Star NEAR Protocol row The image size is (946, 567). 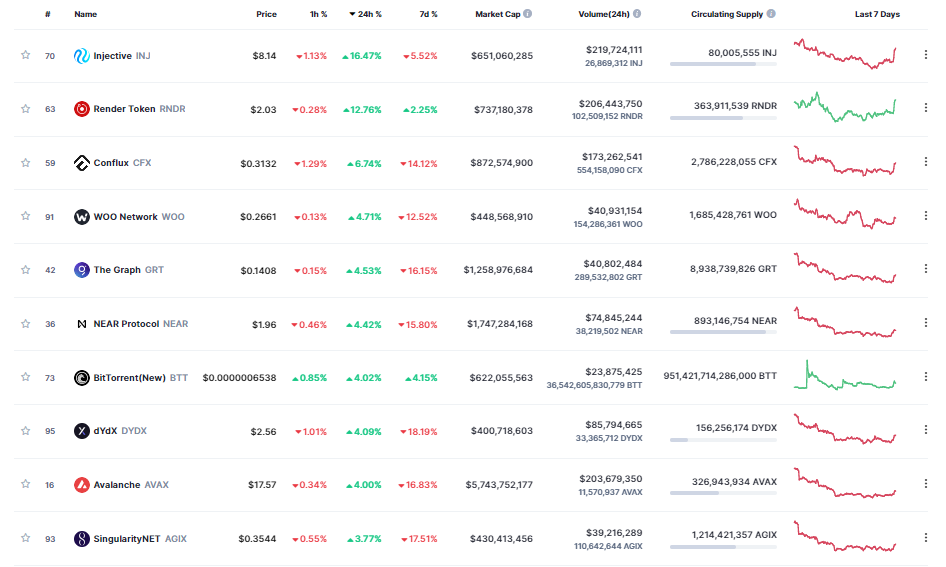(x=25, y=323)
